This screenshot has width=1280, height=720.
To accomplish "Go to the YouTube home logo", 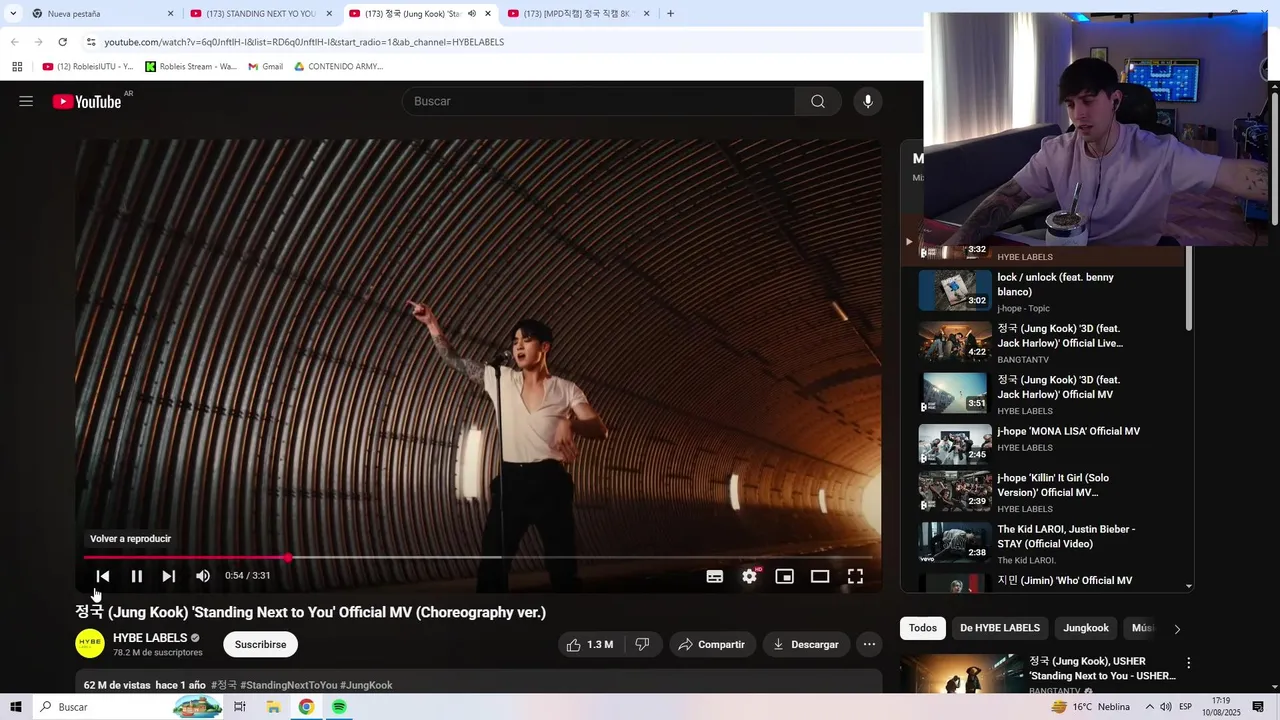I will tap(87, 101).
